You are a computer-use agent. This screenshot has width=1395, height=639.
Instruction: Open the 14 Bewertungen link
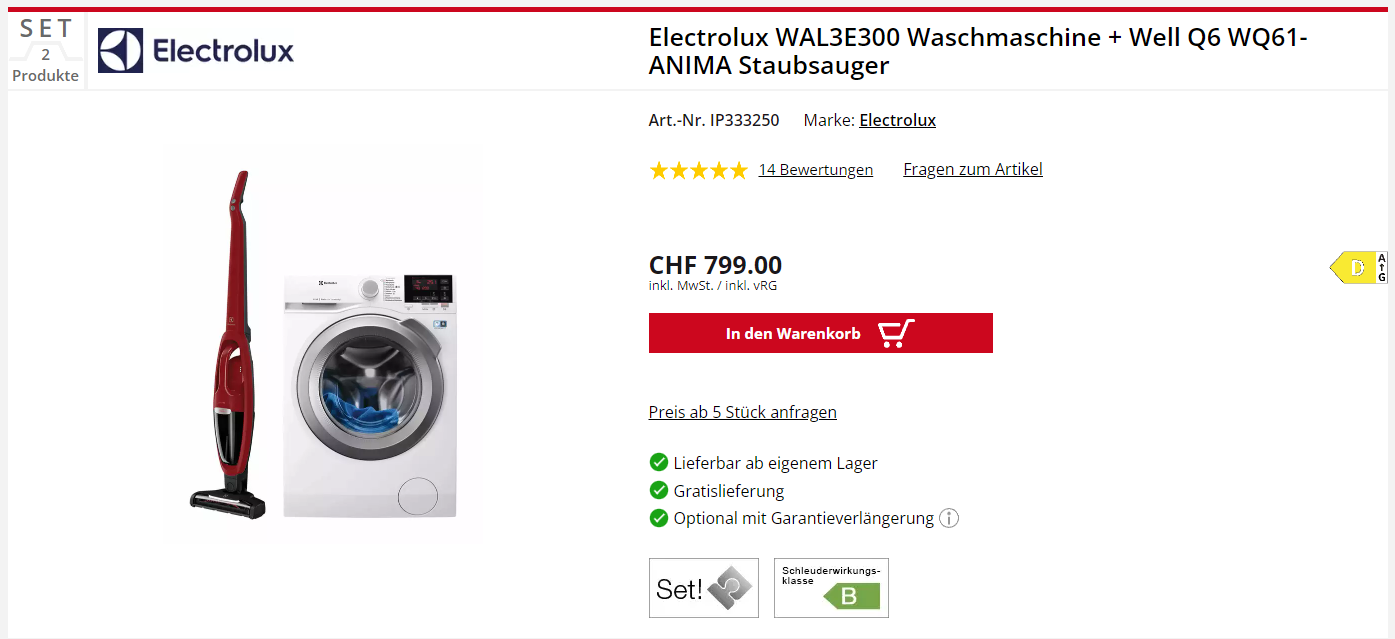(816, 170)
